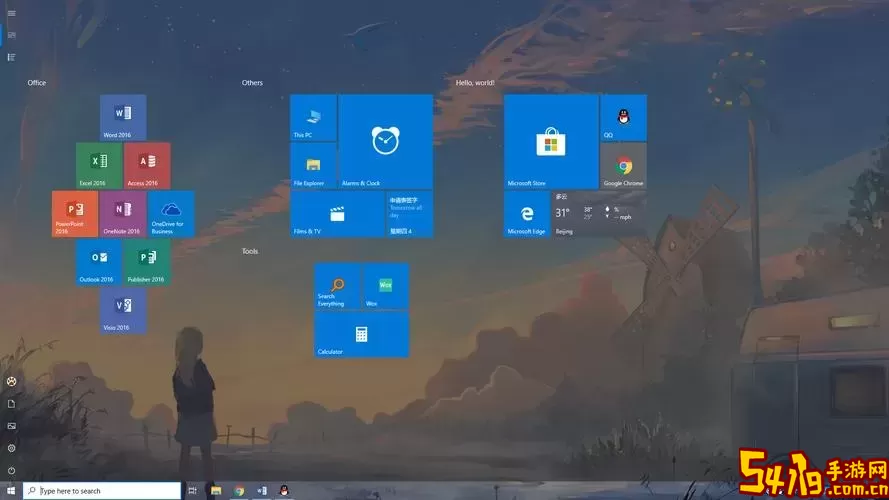Open Documents from the Start sidebar
The height and width of the screenshot is (500, 889).
[x=11, y=404]
